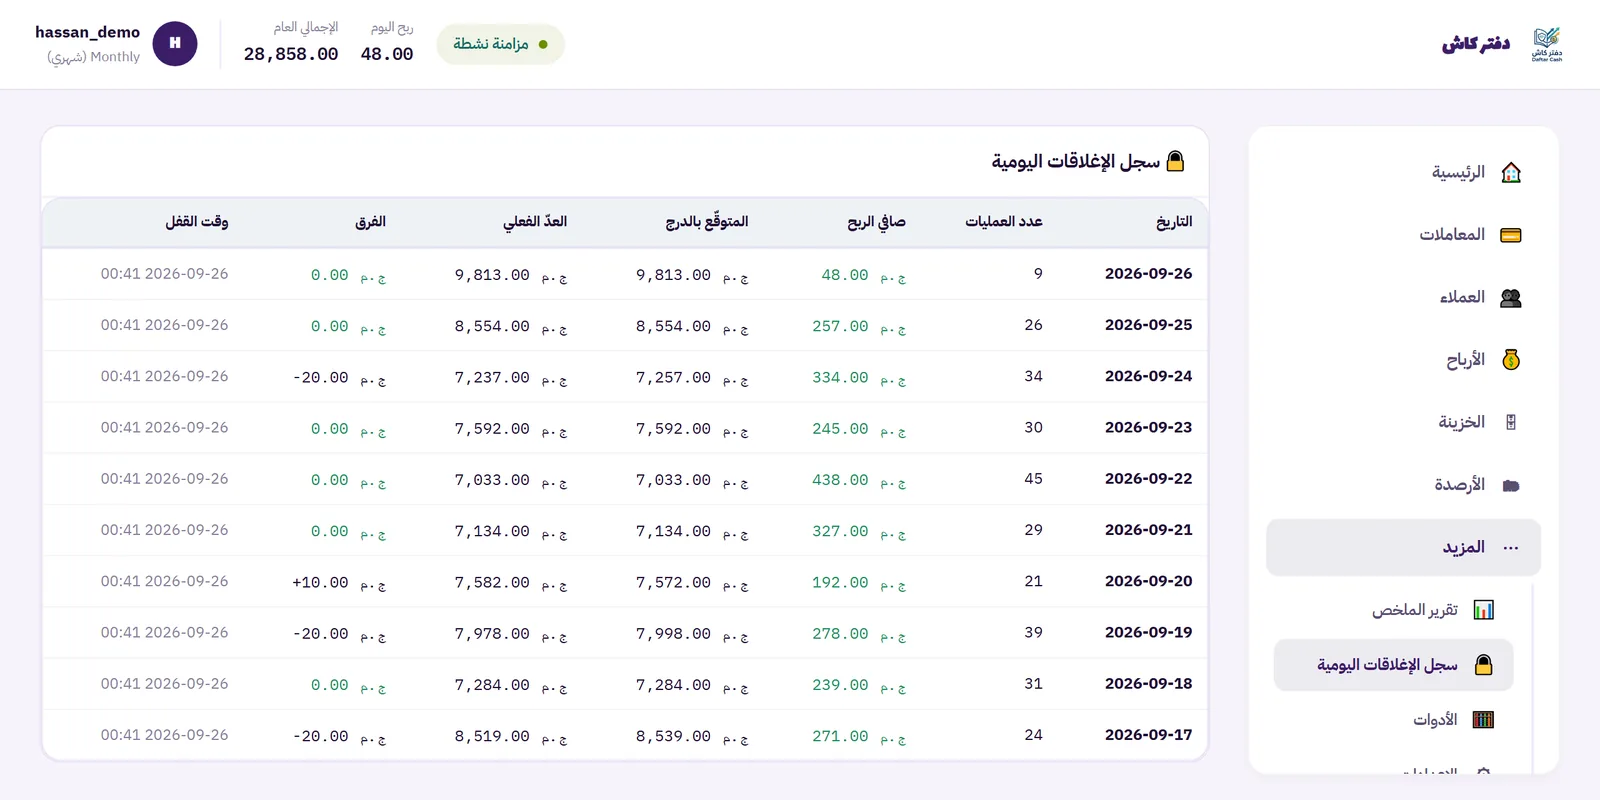The image size is (1600, 800).
Task: Click net profit 257.00 value
Action: (x=859, y=326)
